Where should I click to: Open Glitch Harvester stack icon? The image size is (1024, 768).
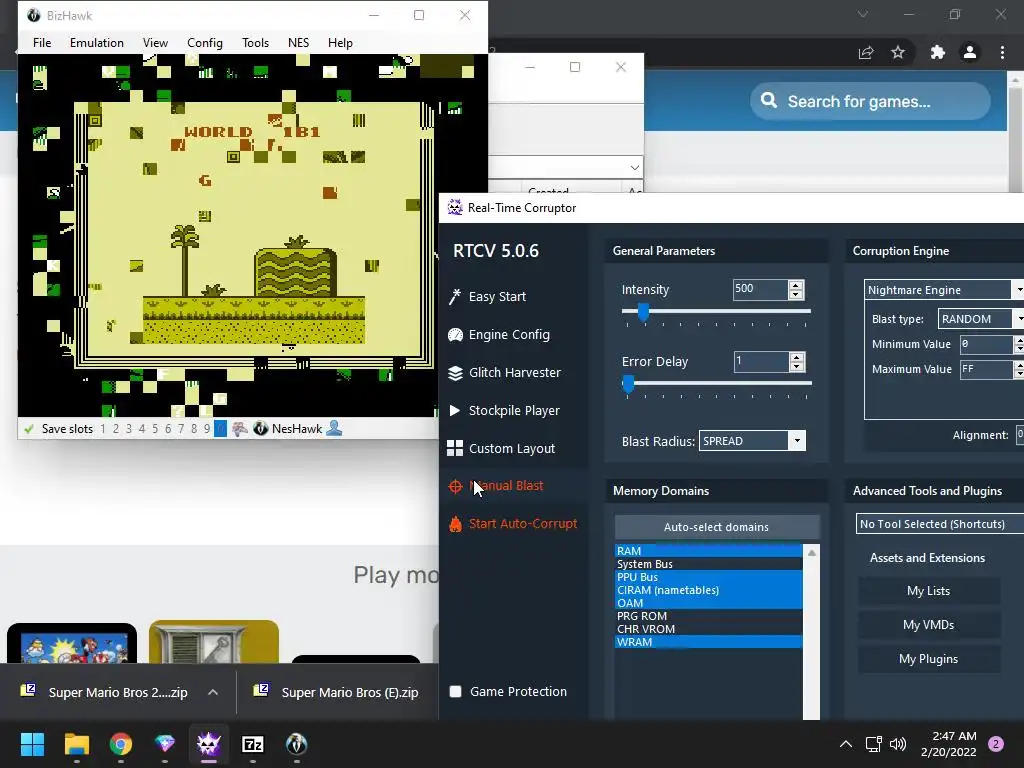click(455, 372)
